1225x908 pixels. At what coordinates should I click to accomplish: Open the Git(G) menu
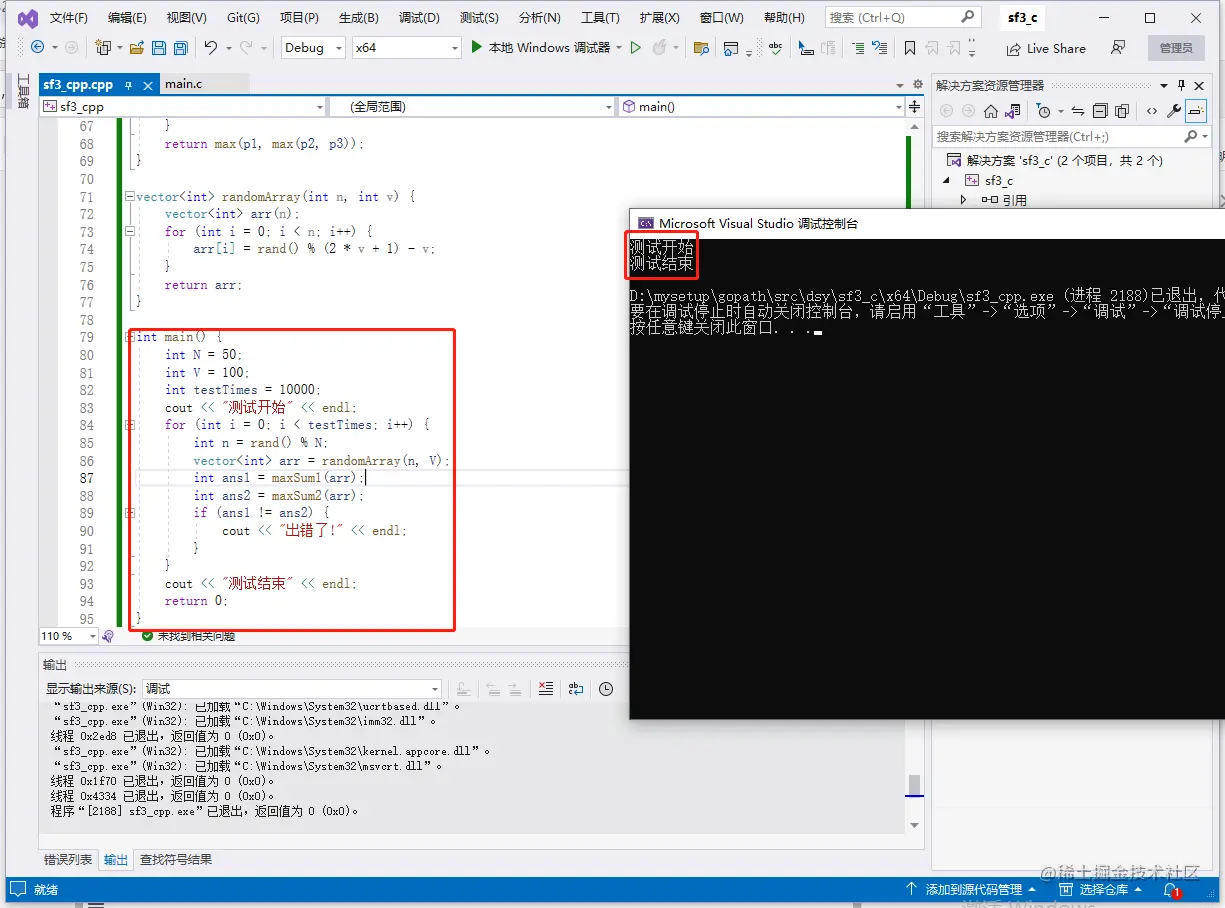click(x=243, y=18)
